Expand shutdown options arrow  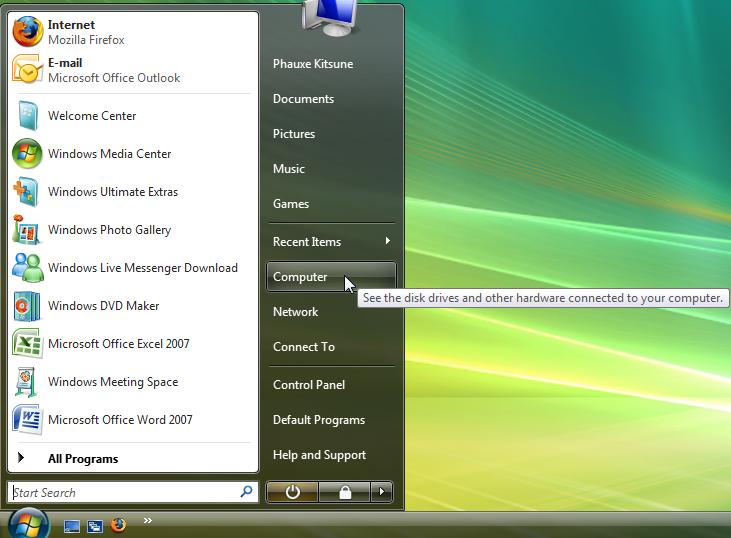pyautogui.click(x=382, y=492)
